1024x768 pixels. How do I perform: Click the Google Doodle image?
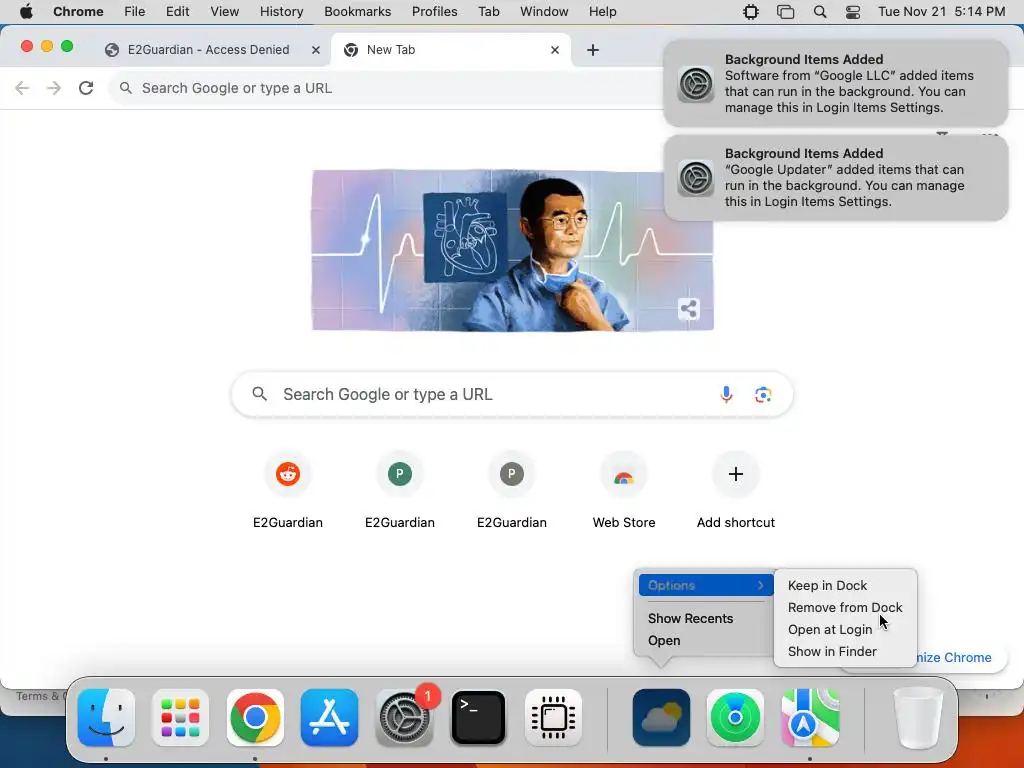point(513,251)
